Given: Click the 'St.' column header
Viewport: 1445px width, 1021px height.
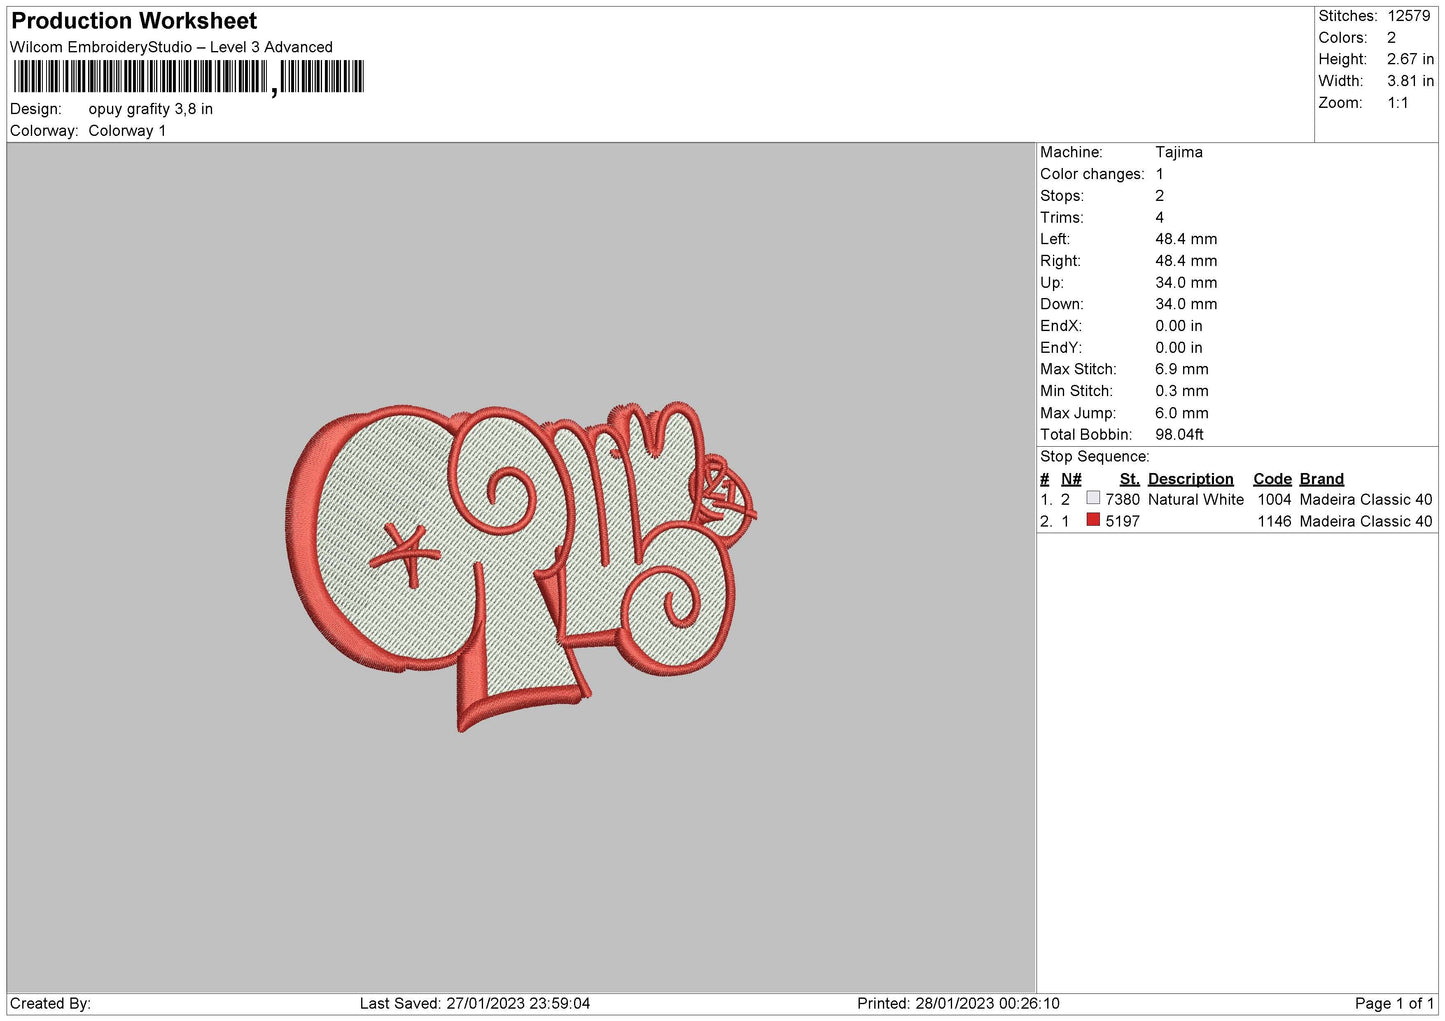Looking at the screenshot, I should coord(1129,479).
